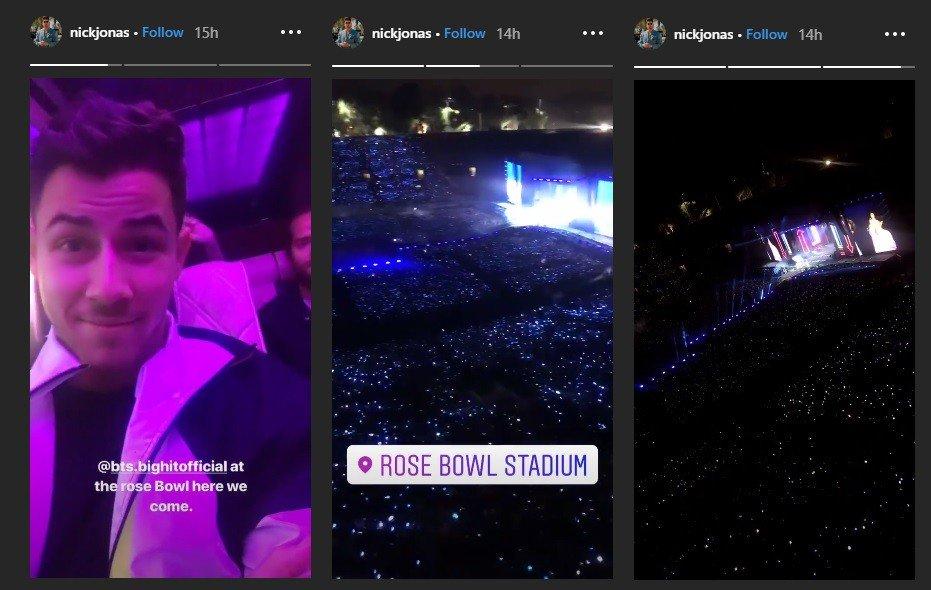Follow nickjonas from the middle story header

click(x=464, y=33)
